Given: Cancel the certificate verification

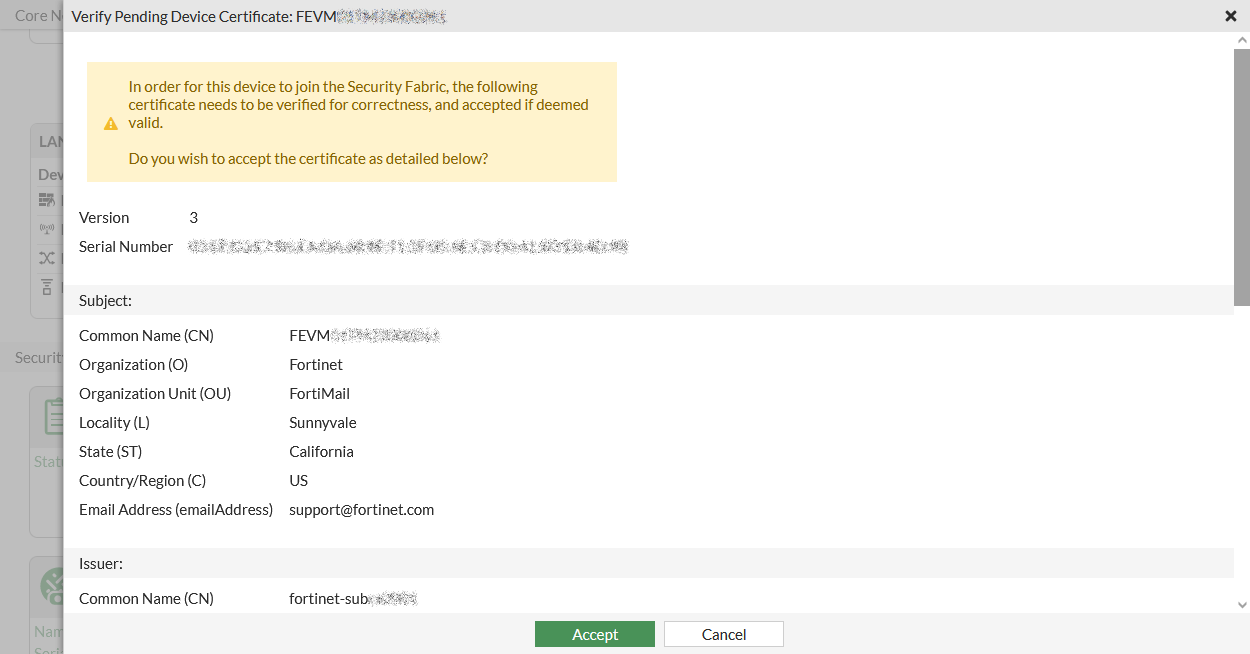Looking at the screenshot, I should click(x=723, y=634).
